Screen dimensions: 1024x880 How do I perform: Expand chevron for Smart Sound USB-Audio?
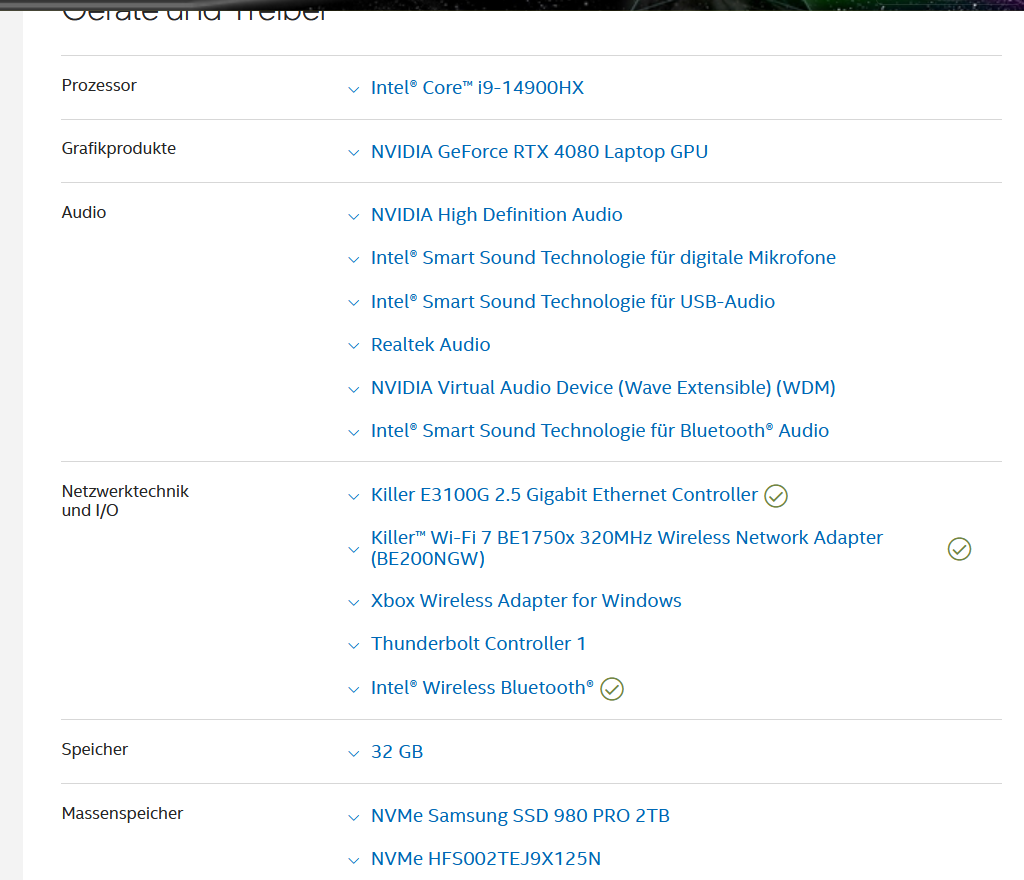[x=353, y=303]
